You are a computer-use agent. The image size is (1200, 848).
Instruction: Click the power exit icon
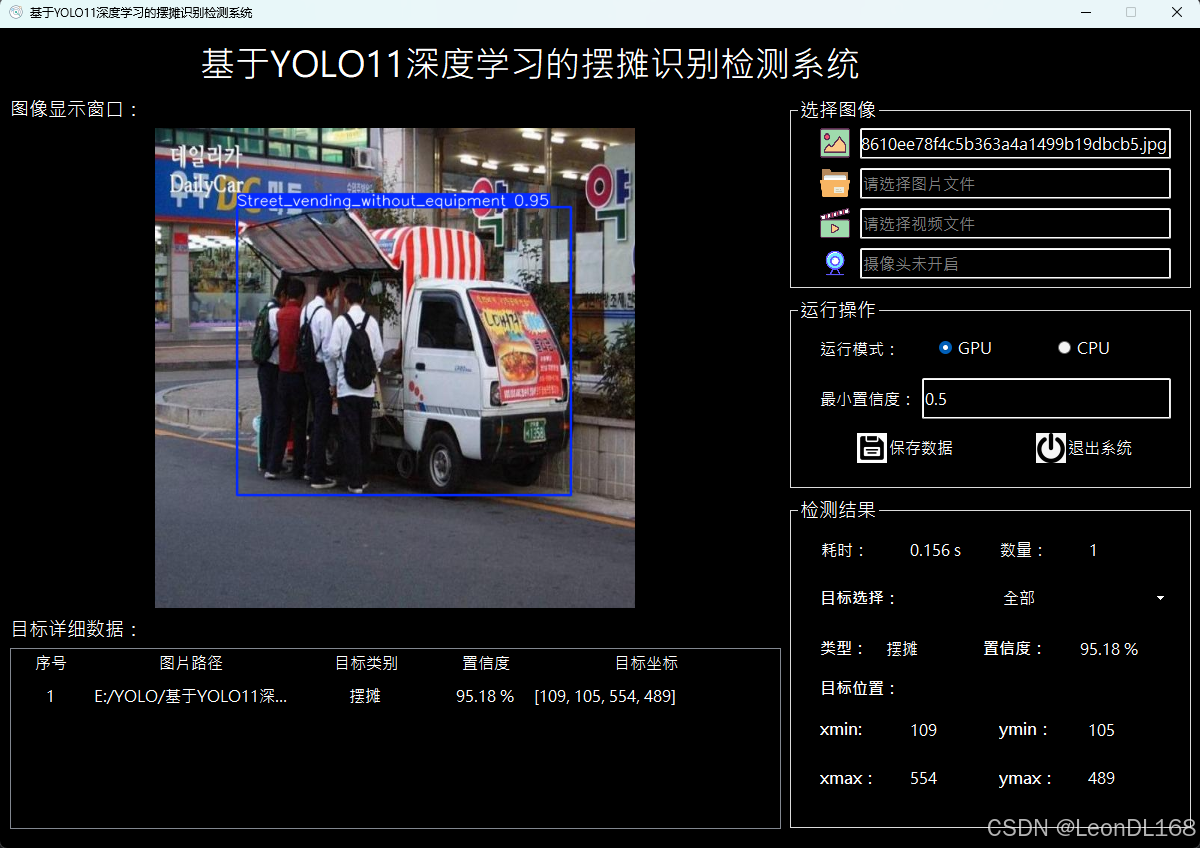pyautogui.click(x=1051, y=447)
